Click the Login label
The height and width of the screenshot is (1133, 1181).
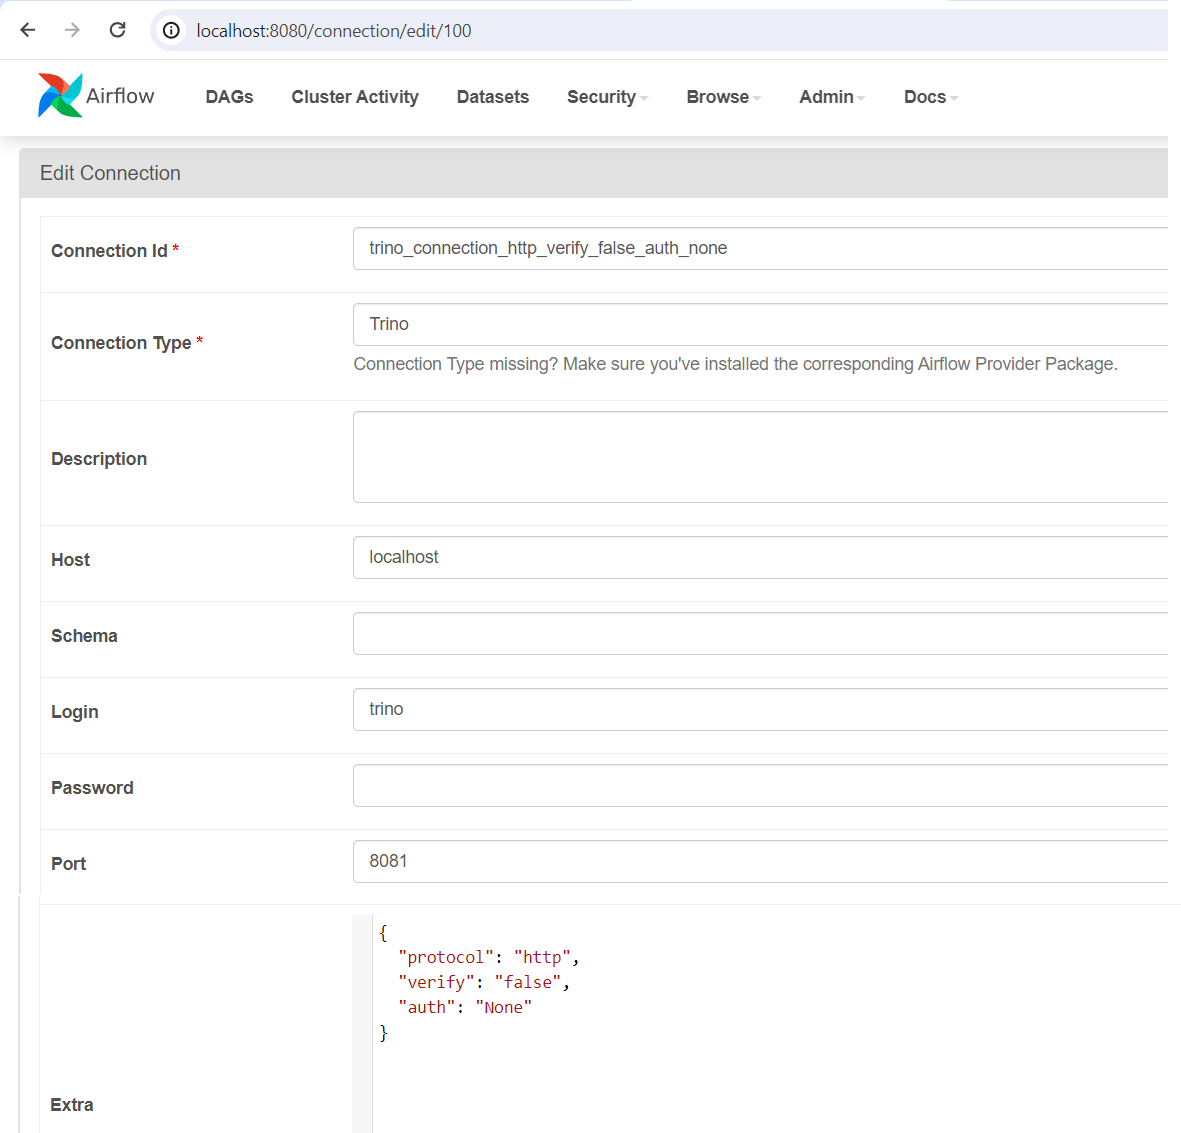[x=75, y=713]
